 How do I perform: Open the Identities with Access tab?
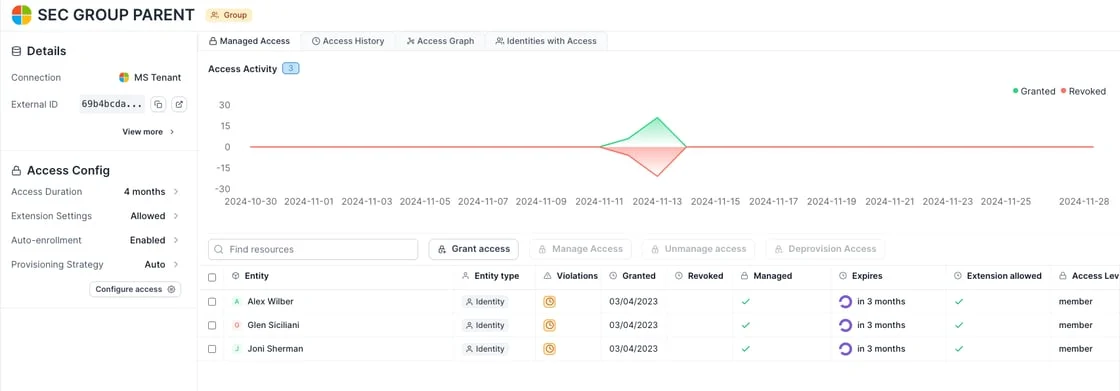546,41
